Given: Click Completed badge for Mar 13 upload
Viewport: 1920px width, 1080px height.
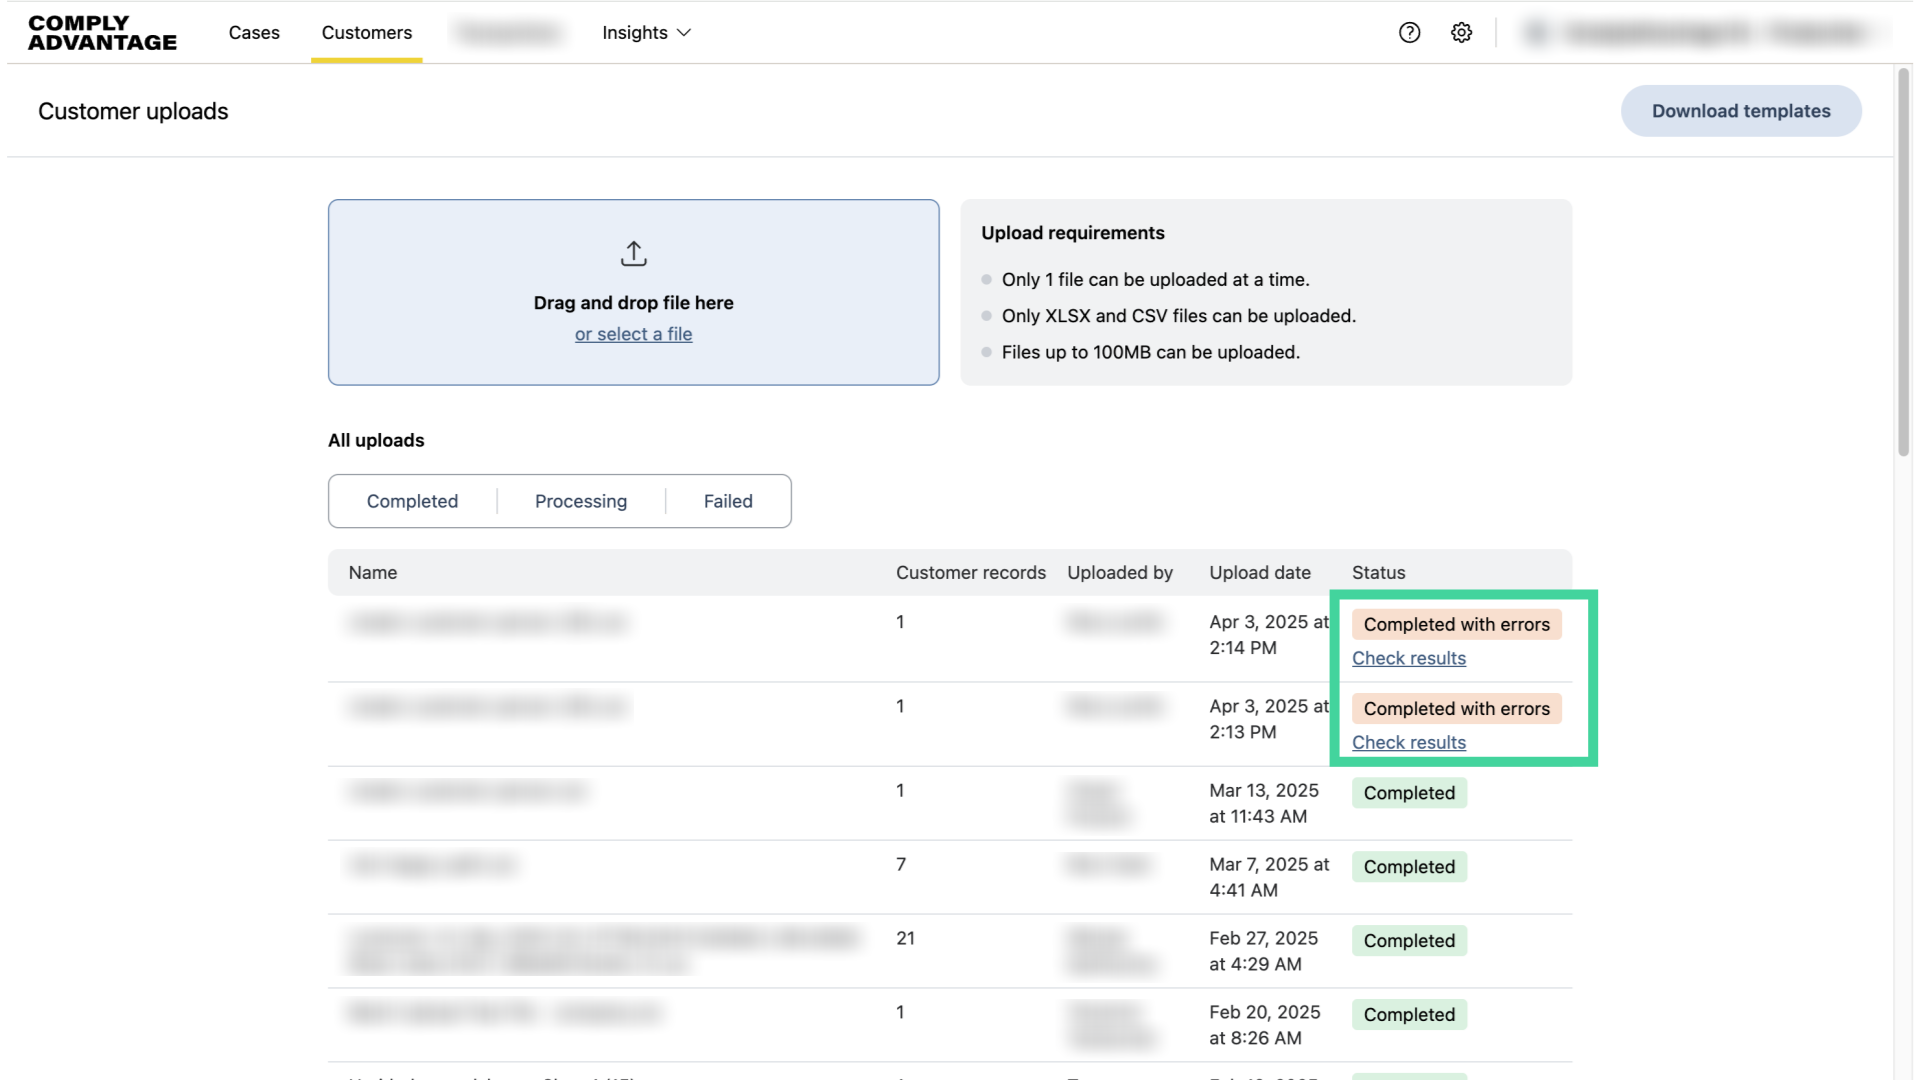Looking at the screenshot, I should (x=1408, y=793).
